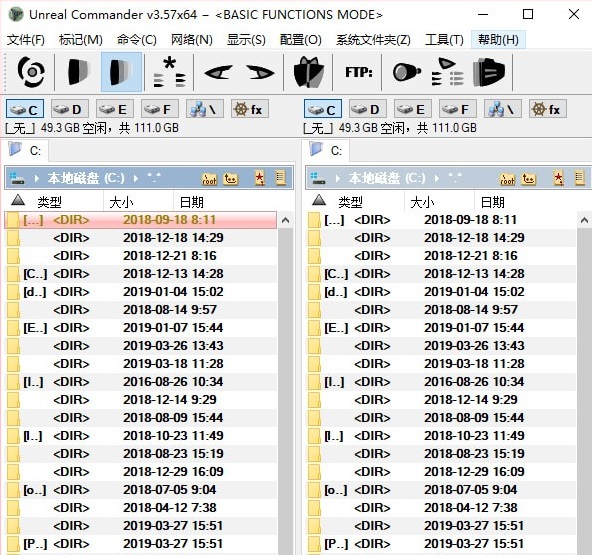Open fx virtual drive in right panel

(x=547, y=109)
